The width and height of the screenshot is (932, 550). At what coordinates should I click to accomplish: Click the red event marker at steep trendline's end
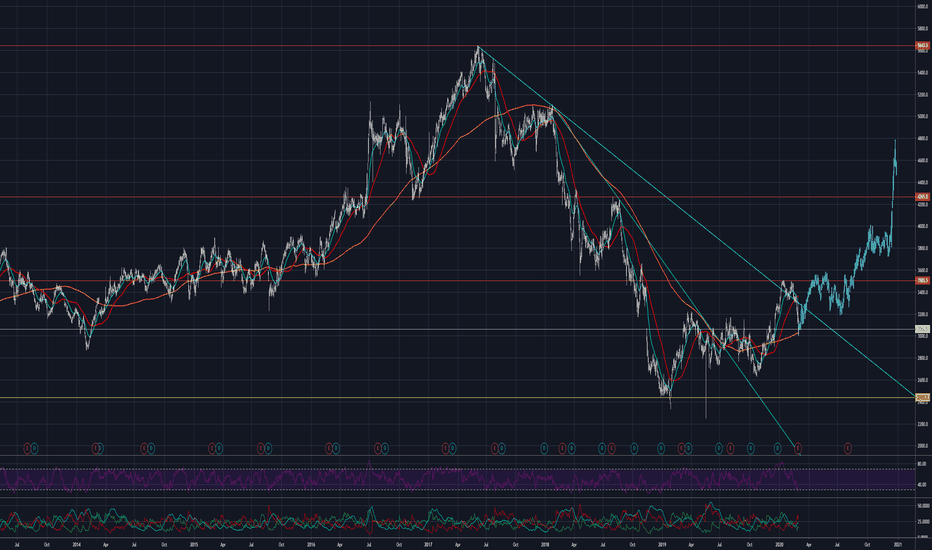pos(798,448)
